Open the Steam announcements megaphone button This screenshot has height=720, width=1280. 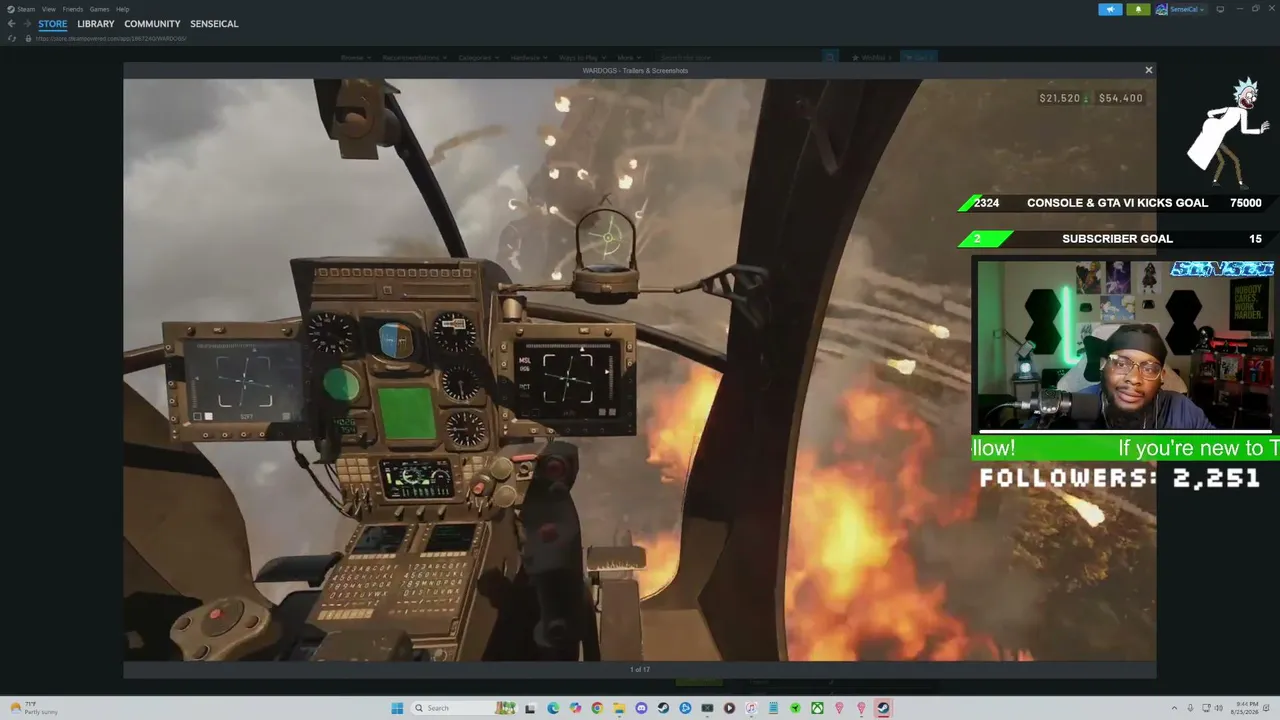[1110, 9]
